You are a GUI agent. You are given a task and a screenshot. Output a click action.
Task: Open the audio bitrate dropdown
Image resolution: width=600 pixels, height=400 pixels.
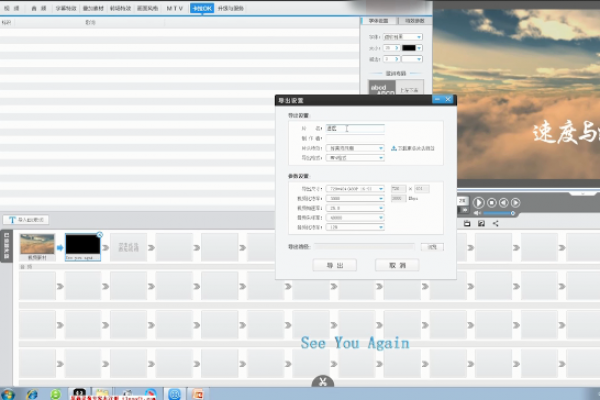point(355,227)
